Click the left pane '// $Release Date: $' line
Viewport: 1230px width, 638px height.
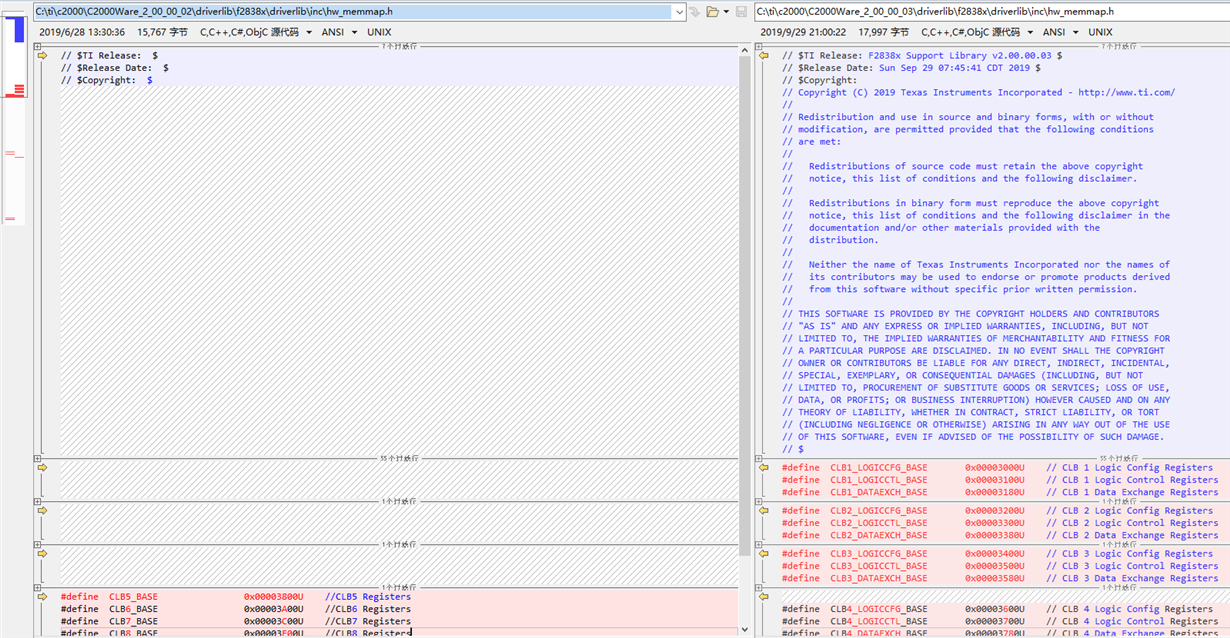115,68
